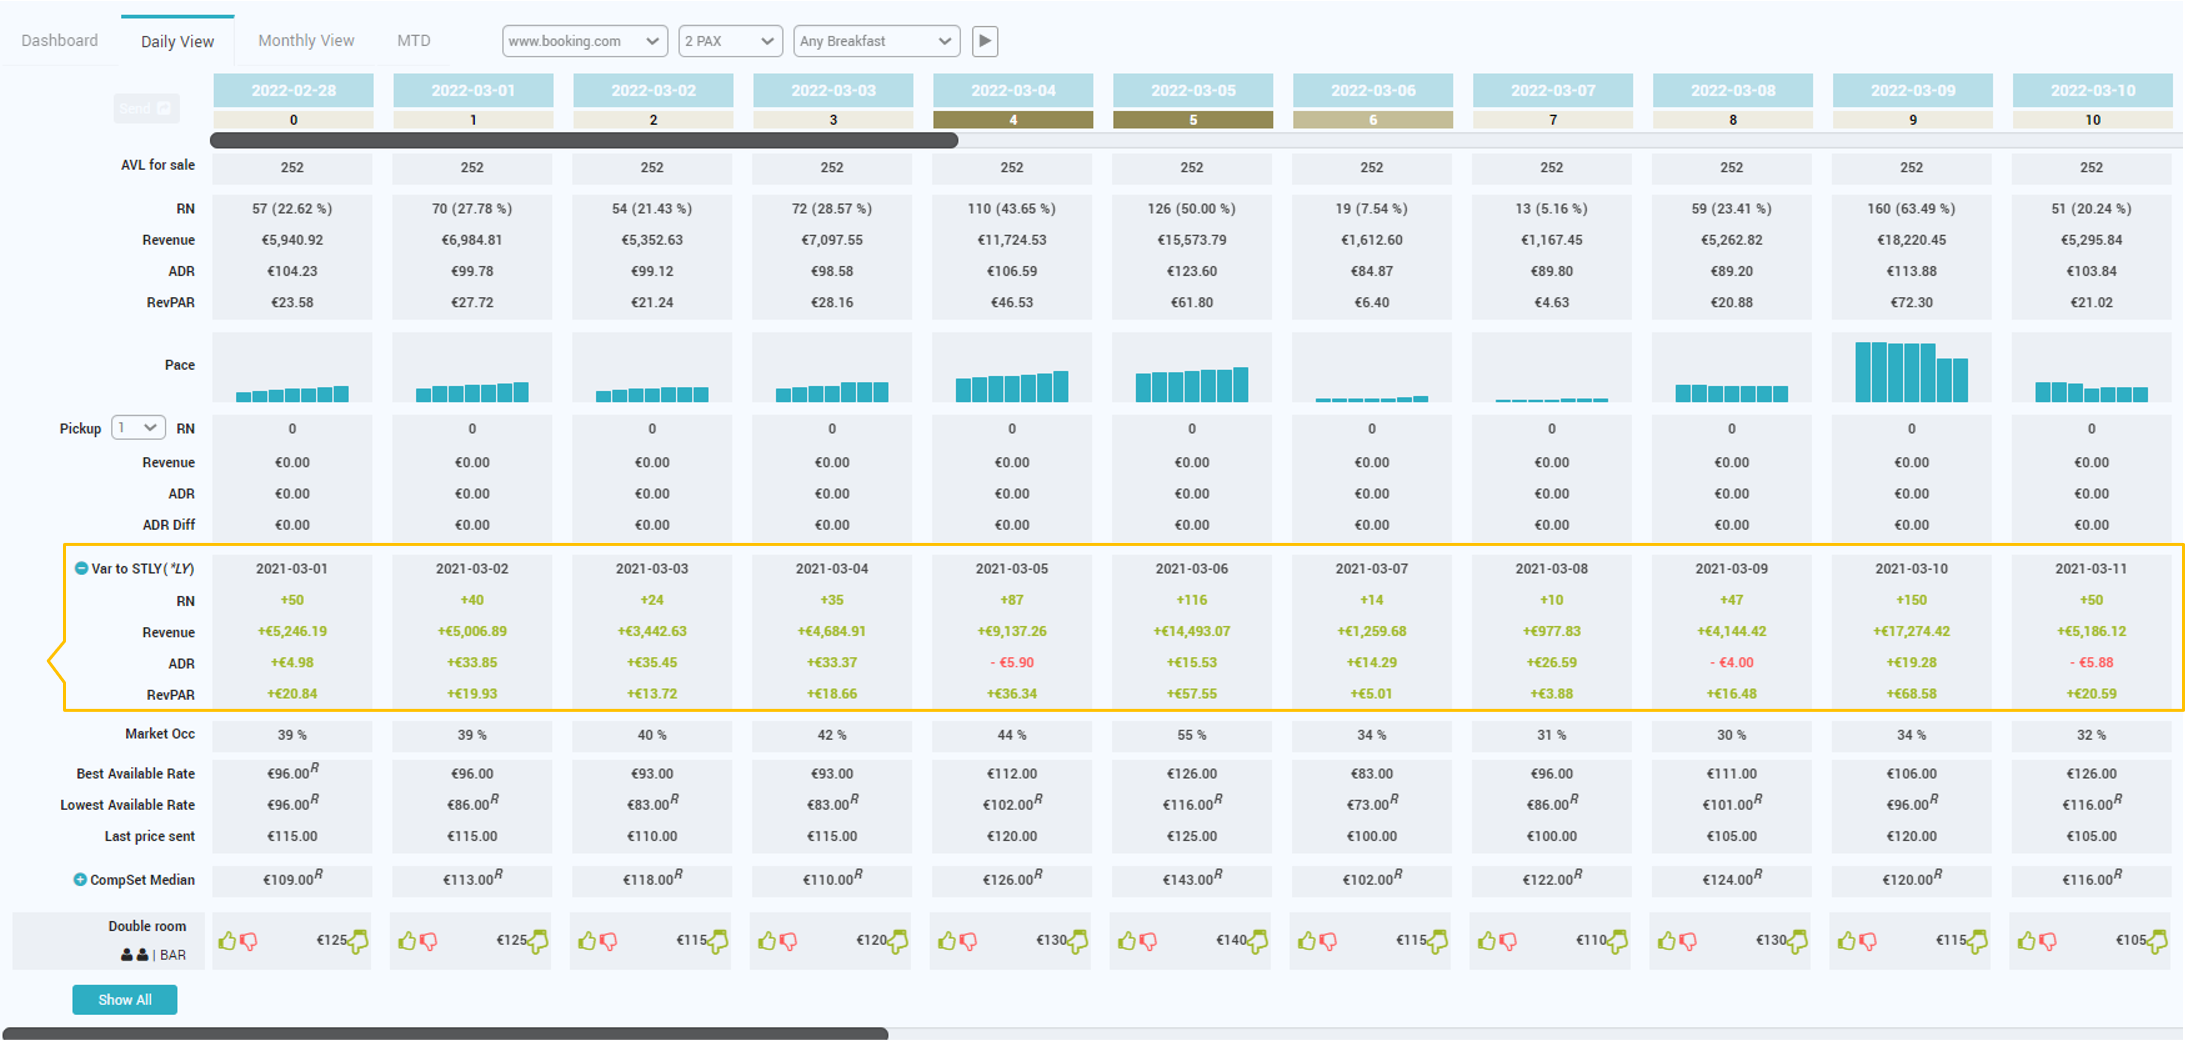Thumbs down the €115 price for 2022-03-06
The height and width of the screenshot is (1040, 2185).
(x=1328, y=941)
